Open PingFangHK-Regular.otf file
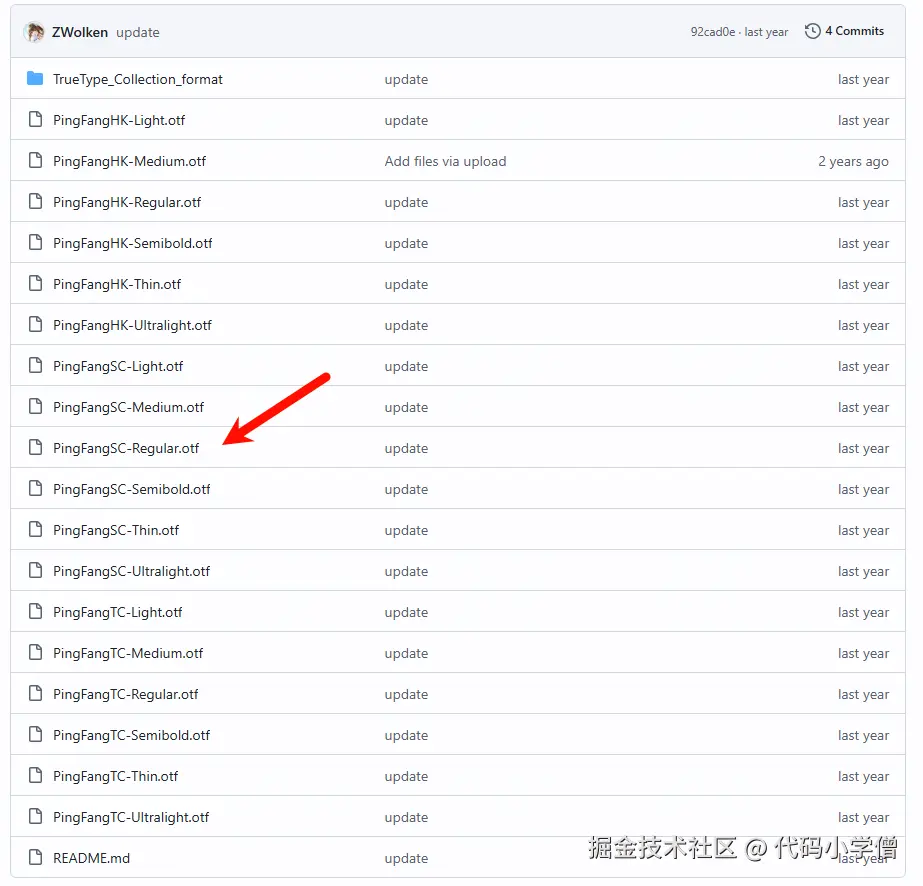The height and width of the screenshot is (886, 923). point(127,203)
